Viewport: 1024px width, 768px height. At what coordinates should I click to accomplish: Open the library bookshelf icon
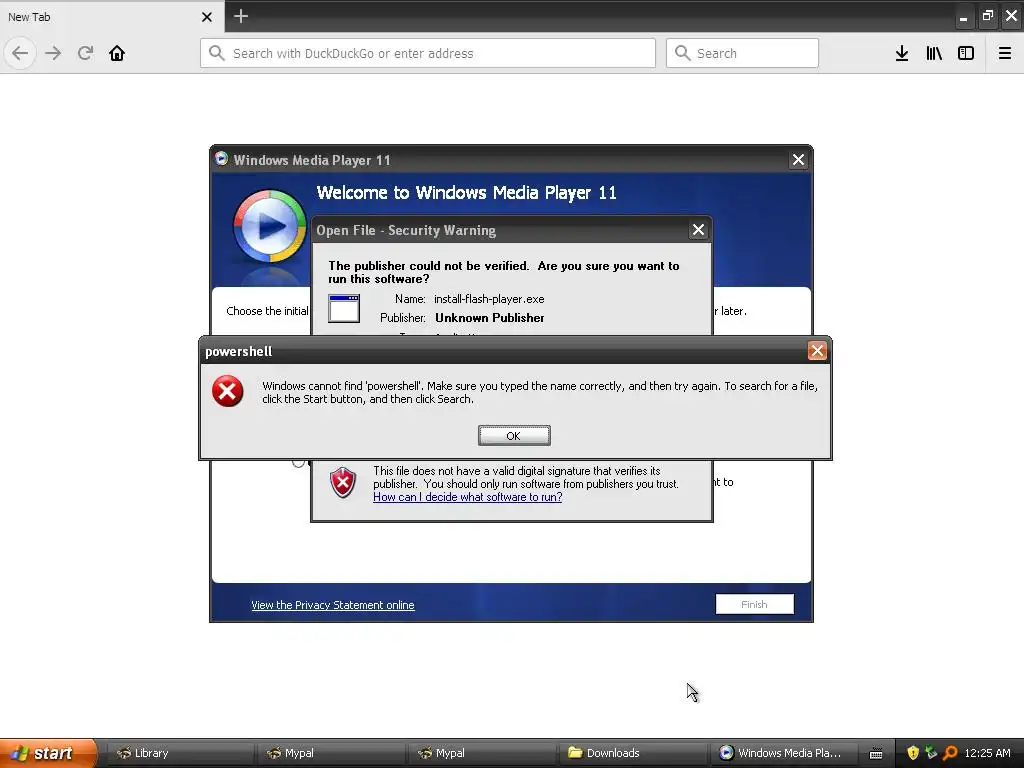pyautogui.click(x=934, y=53)
